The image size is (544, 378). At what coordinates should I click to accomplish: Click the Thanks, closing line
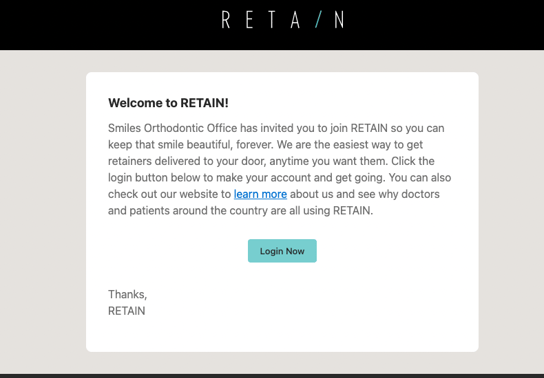pyautogui.click(x=127, y=294)
